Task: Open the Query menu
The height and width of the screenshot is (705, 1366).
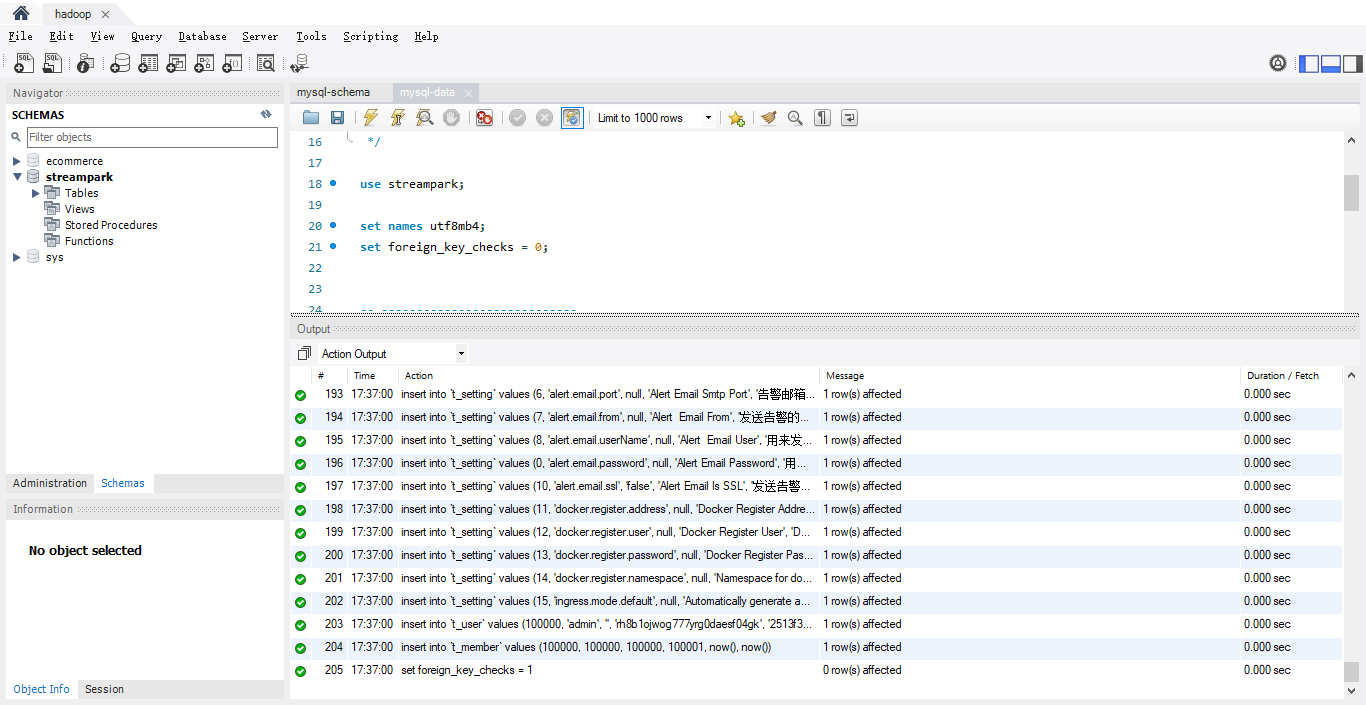Action: coord(146,36)
